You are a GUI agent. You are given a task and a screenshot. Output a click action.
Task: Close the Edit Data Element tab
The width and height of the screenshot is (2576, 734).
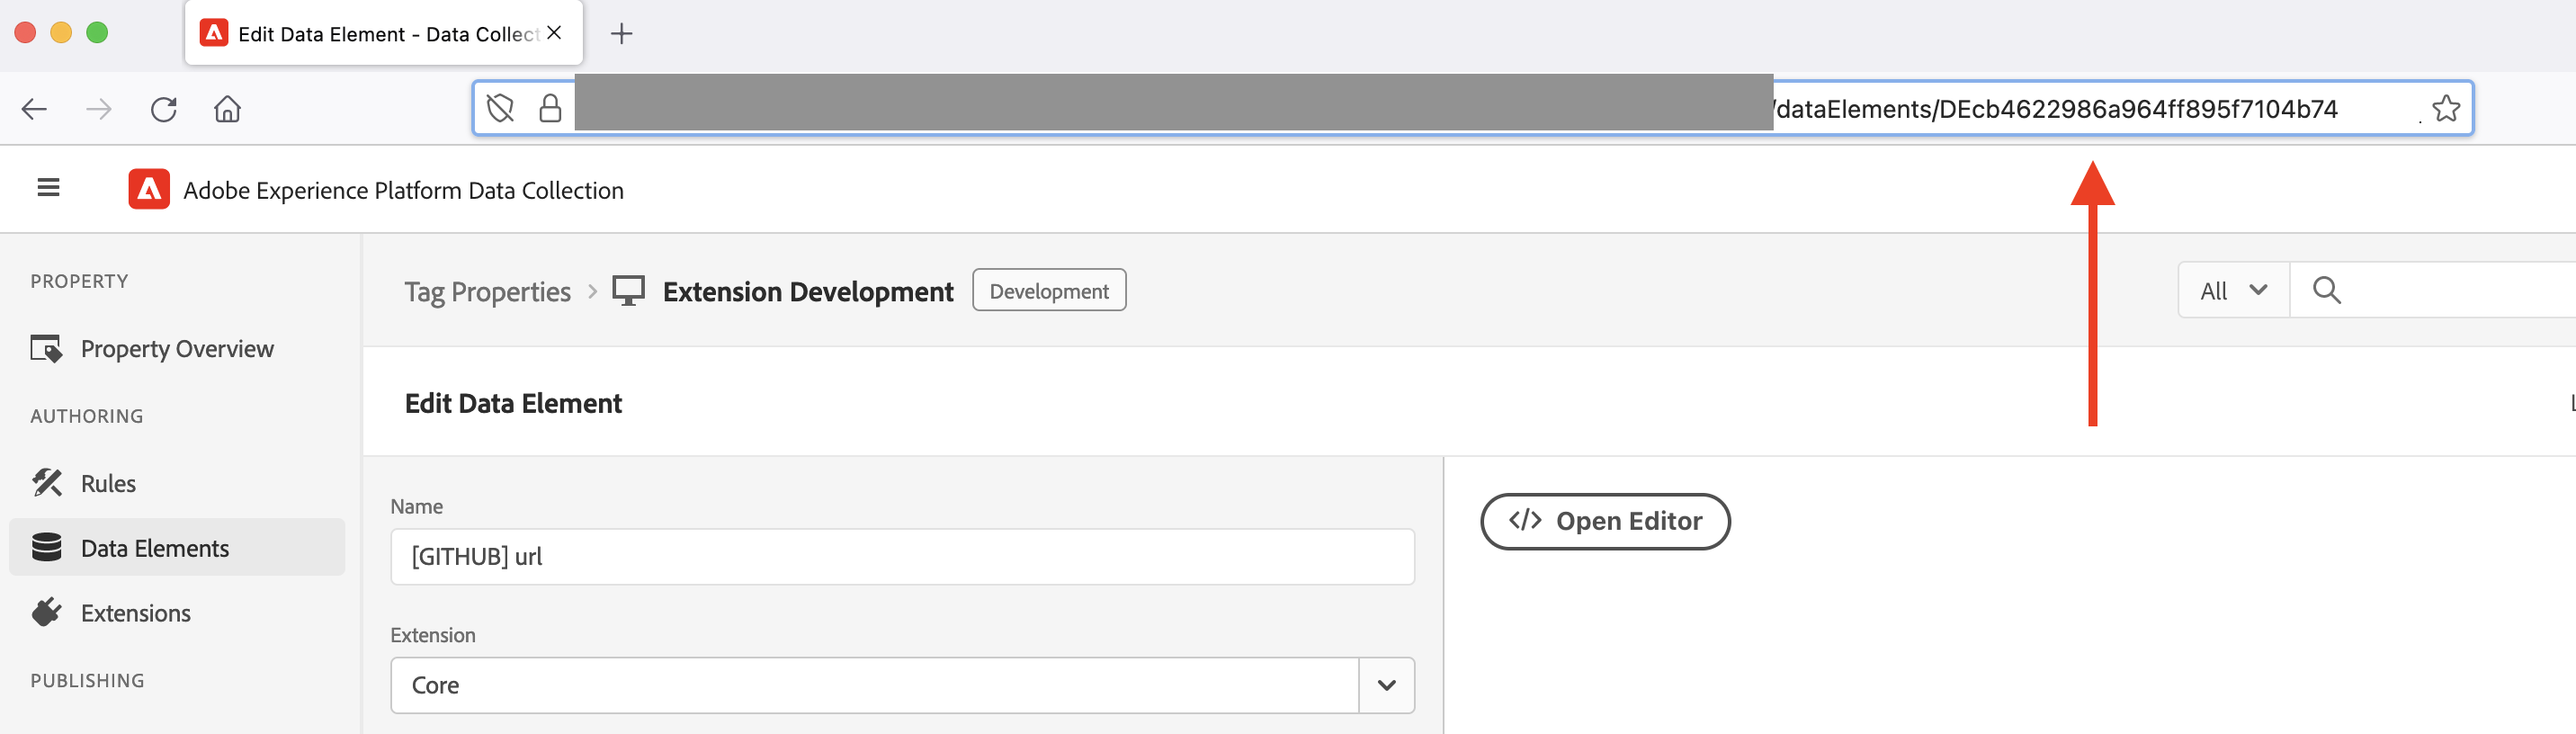[554, 33]
